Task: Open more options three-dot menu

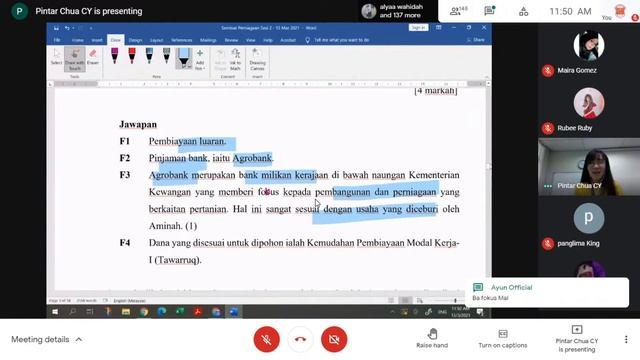Action: 626,339
